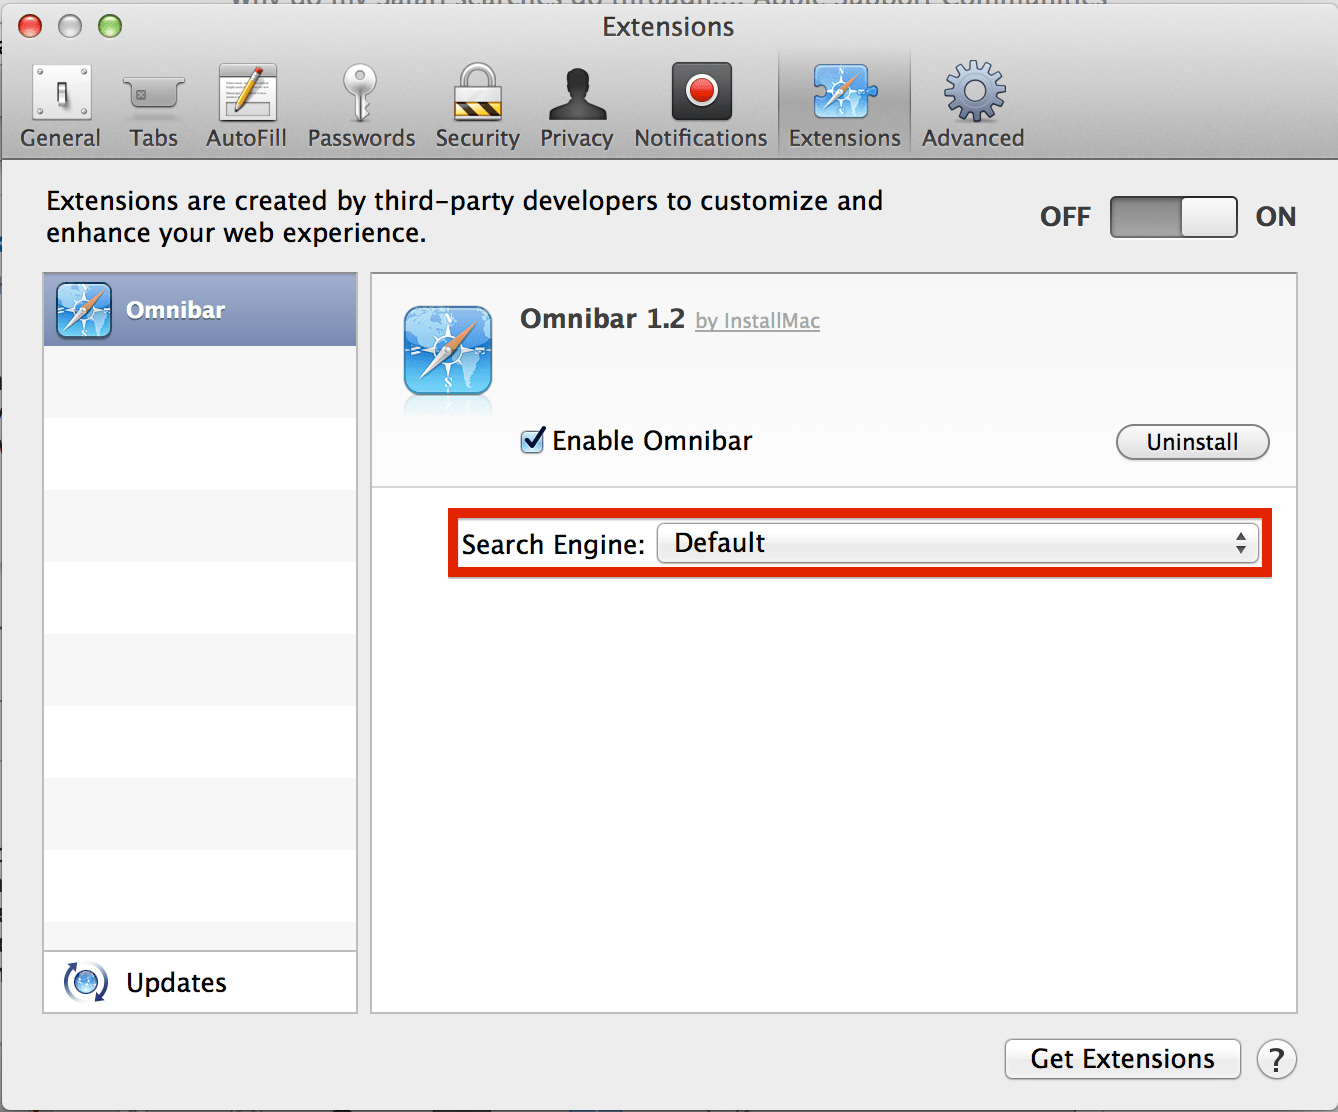This screenshot has height=1112, width=1338.
Task: Open the Search Engine dropdown
Action: (958, 543)
